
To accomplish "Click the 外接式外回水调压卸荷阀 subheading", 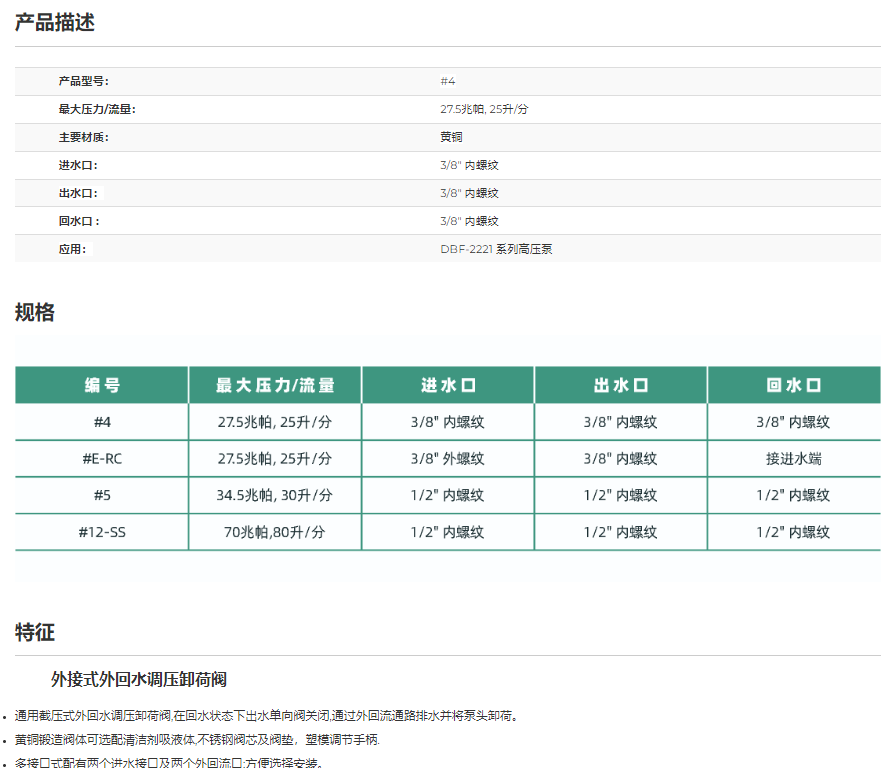I will pos(139,680).
